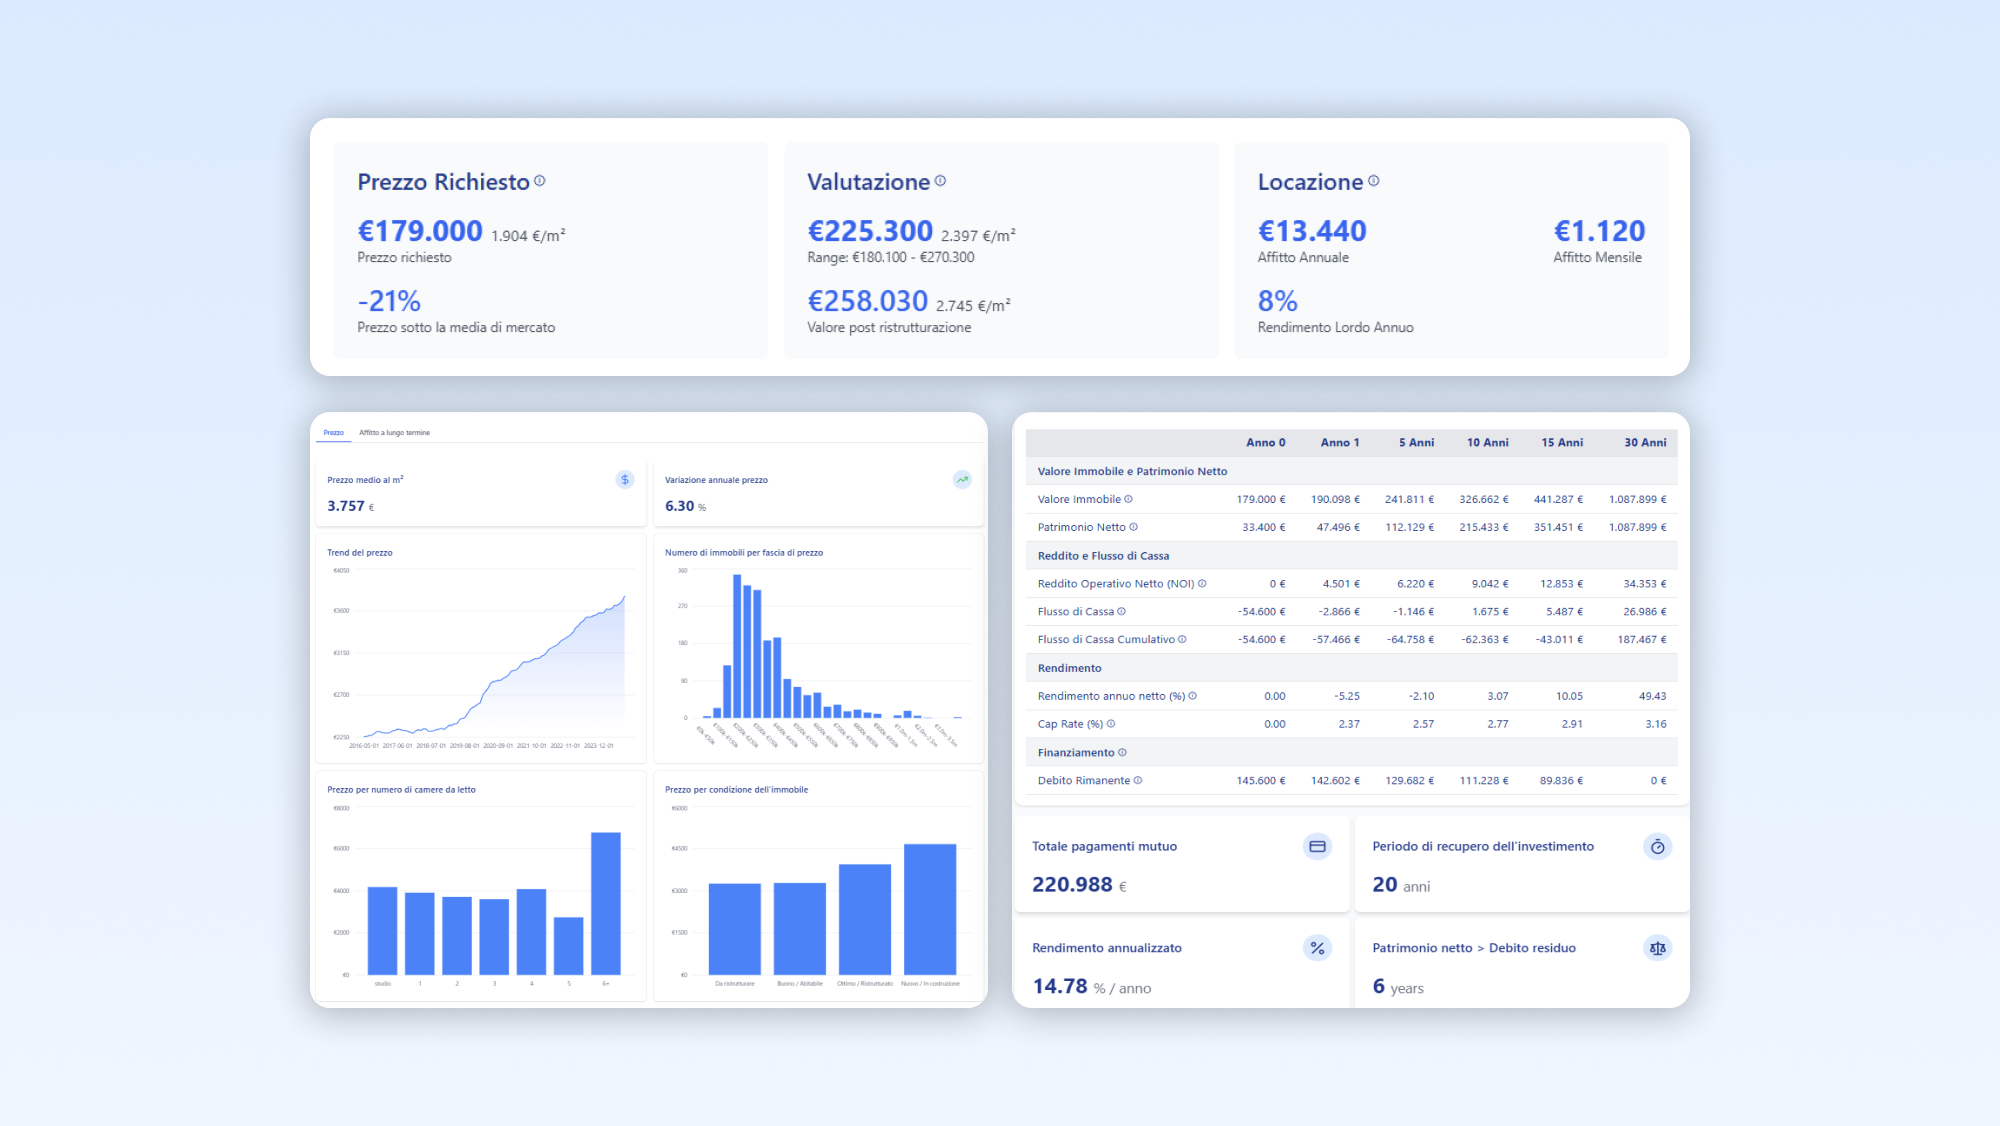The height and width of the screenshot is (1126, 2000).
Task: Click dollar icon in Prezzo medio al m² card
Action: pyautogui.click(x=625, y=480)
